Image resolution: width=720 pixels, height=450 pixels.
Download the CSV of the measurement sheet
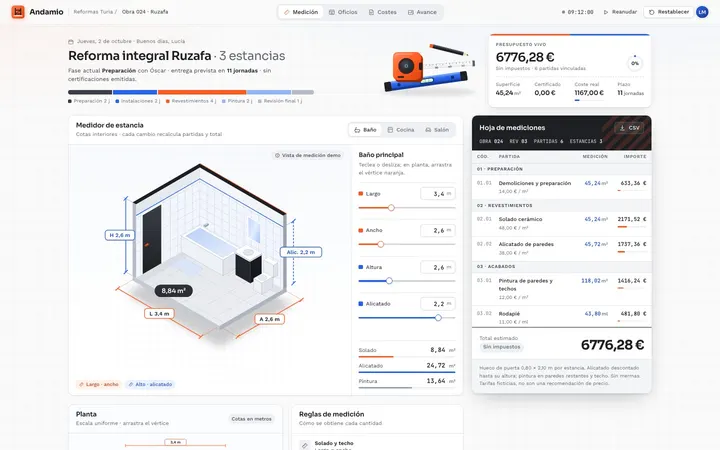tap(629, 128)
